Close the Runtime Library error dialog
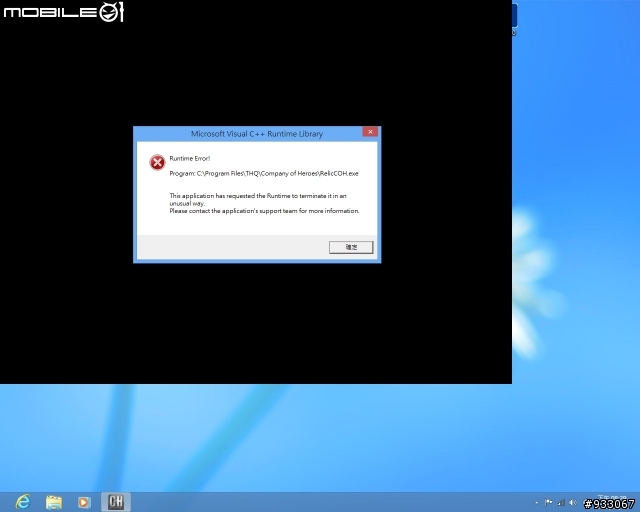Screen dimensions: 640x512 370,131
